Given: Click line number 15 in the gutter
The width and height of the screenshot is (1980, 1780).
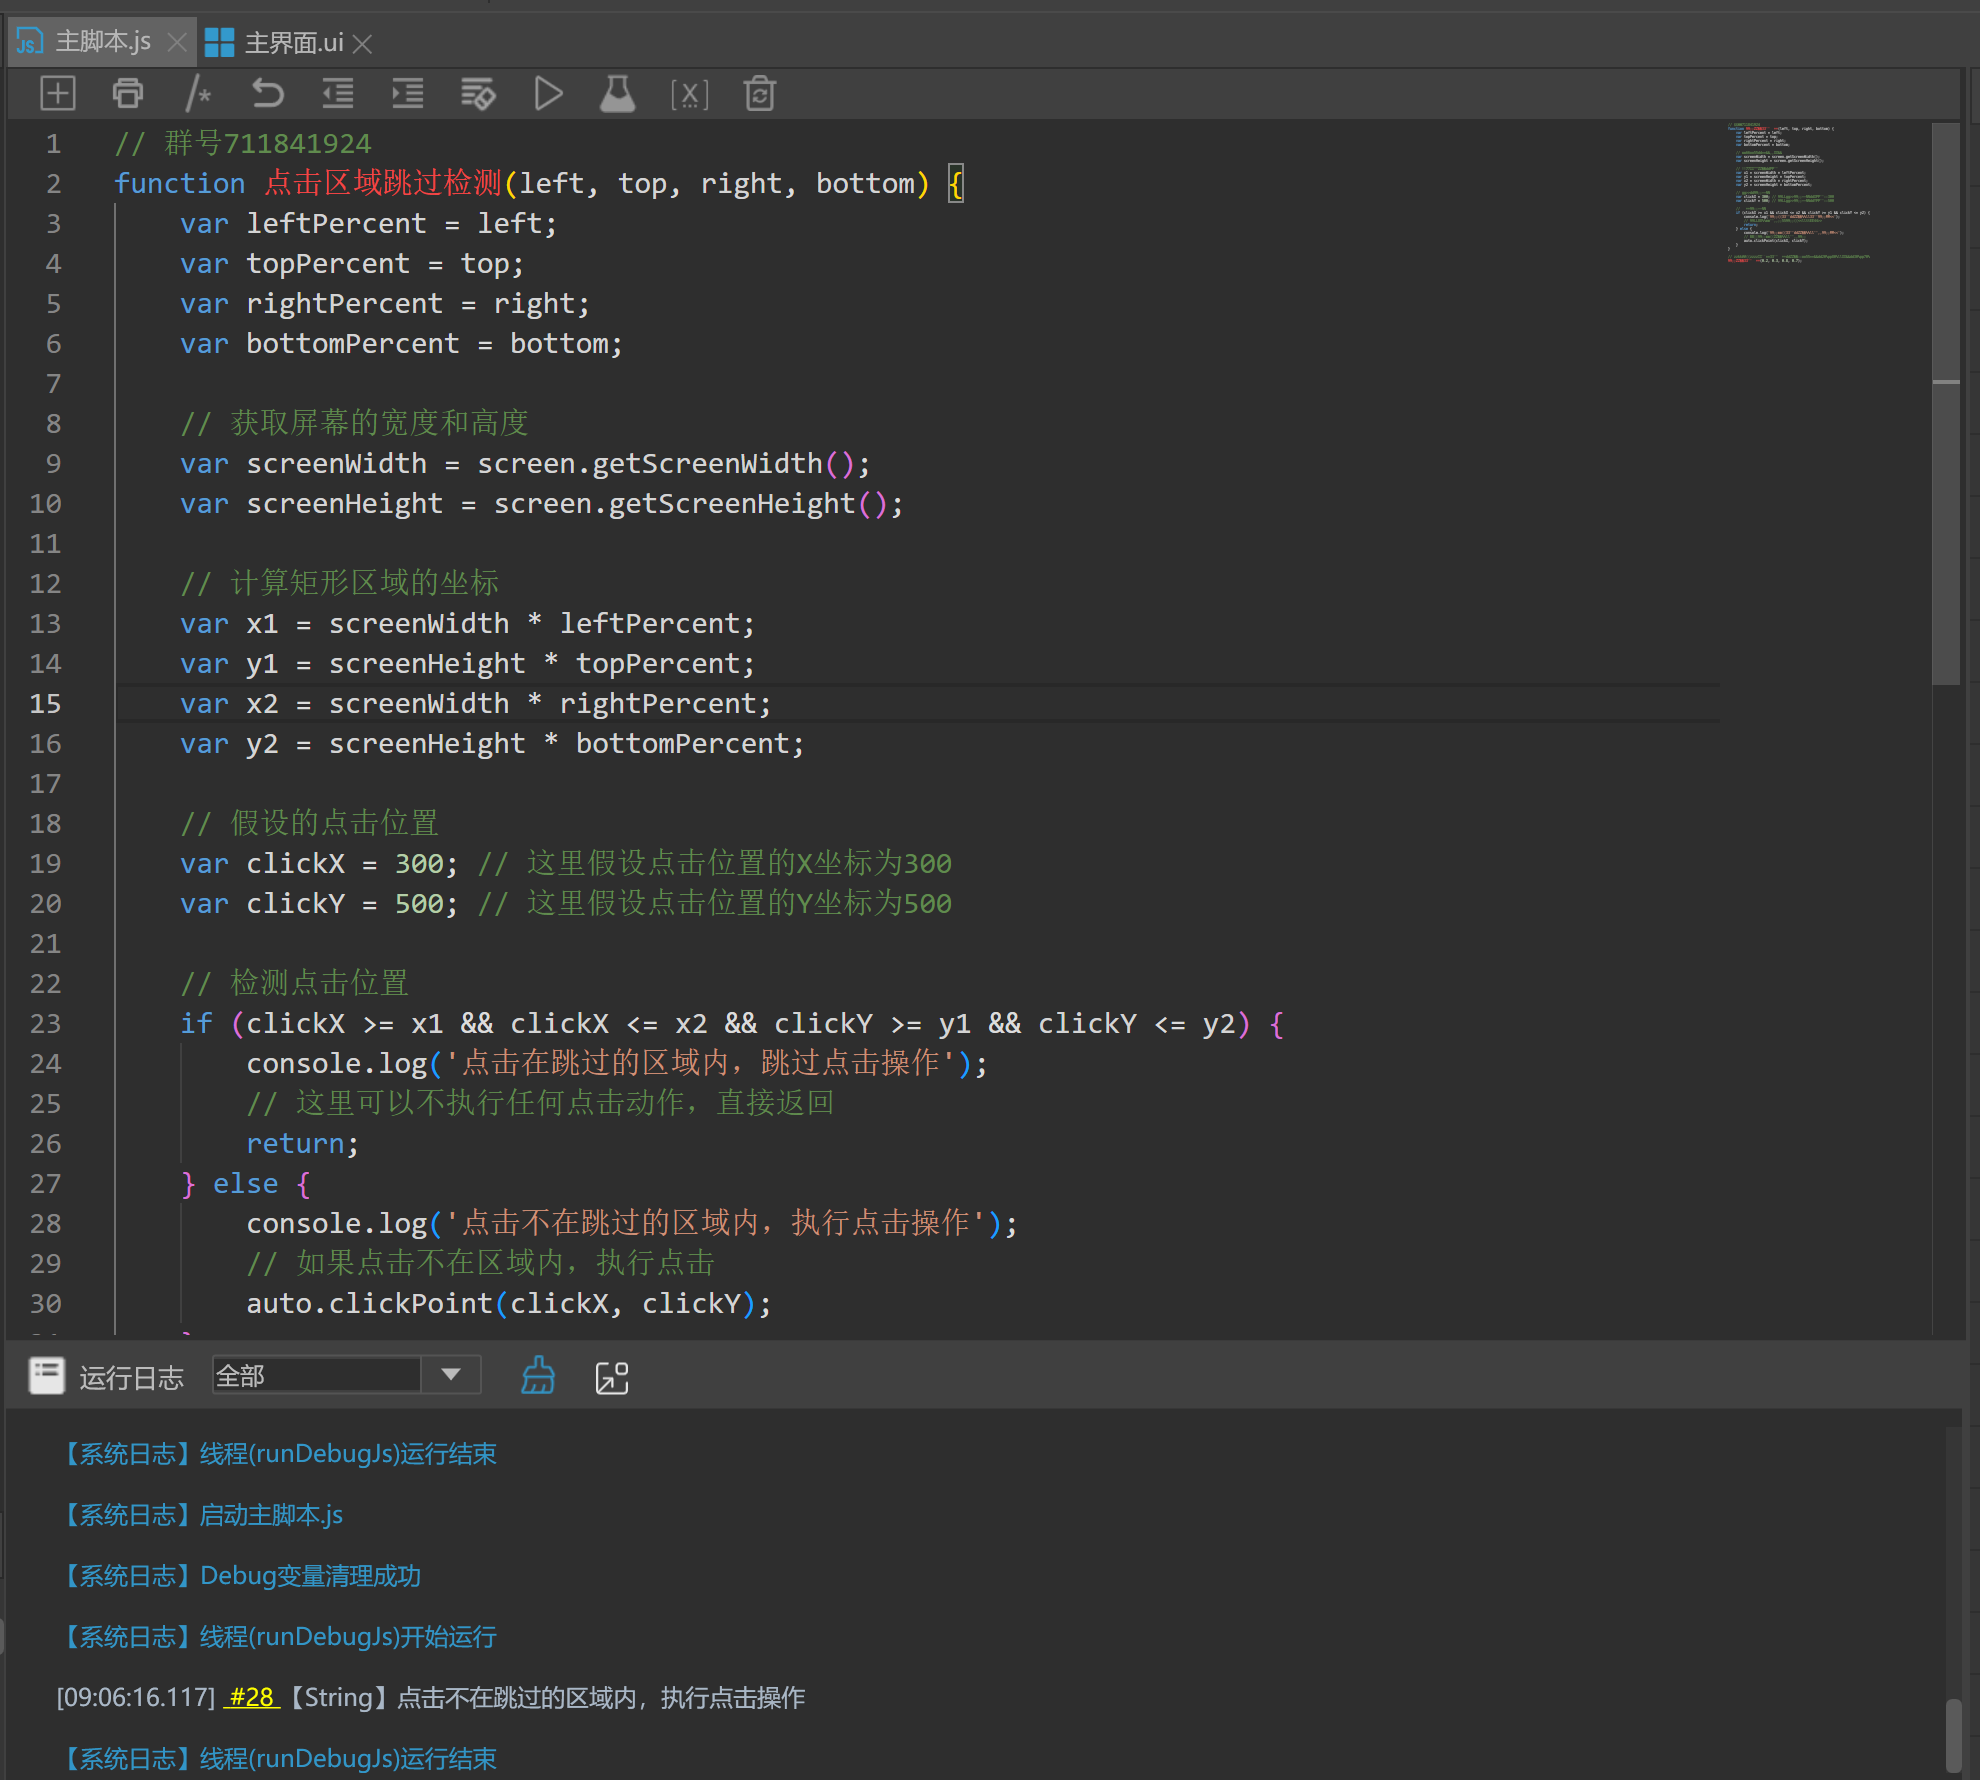Looking at the screenshot, I should pyautogui.click(x=45, y=703).
